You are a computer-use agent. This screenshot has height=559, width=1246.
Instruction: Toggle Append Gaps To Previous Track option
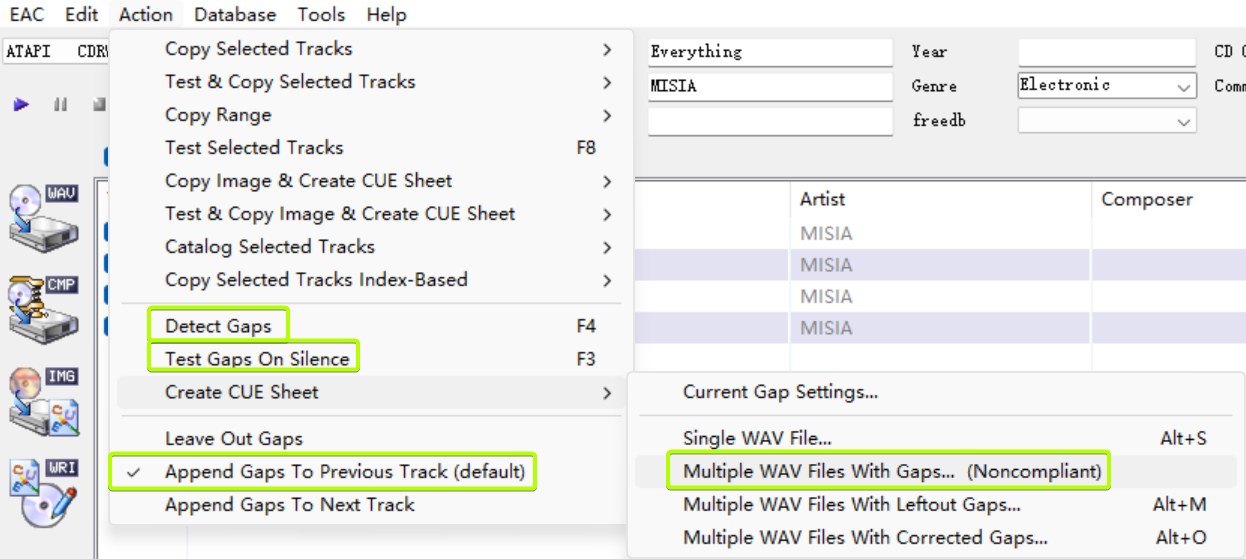coord(344,472)
